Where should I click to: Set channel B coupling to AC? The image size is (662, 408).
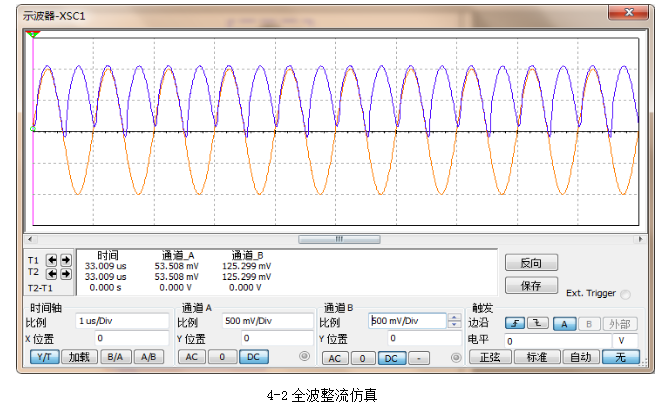tap(334, 359)
